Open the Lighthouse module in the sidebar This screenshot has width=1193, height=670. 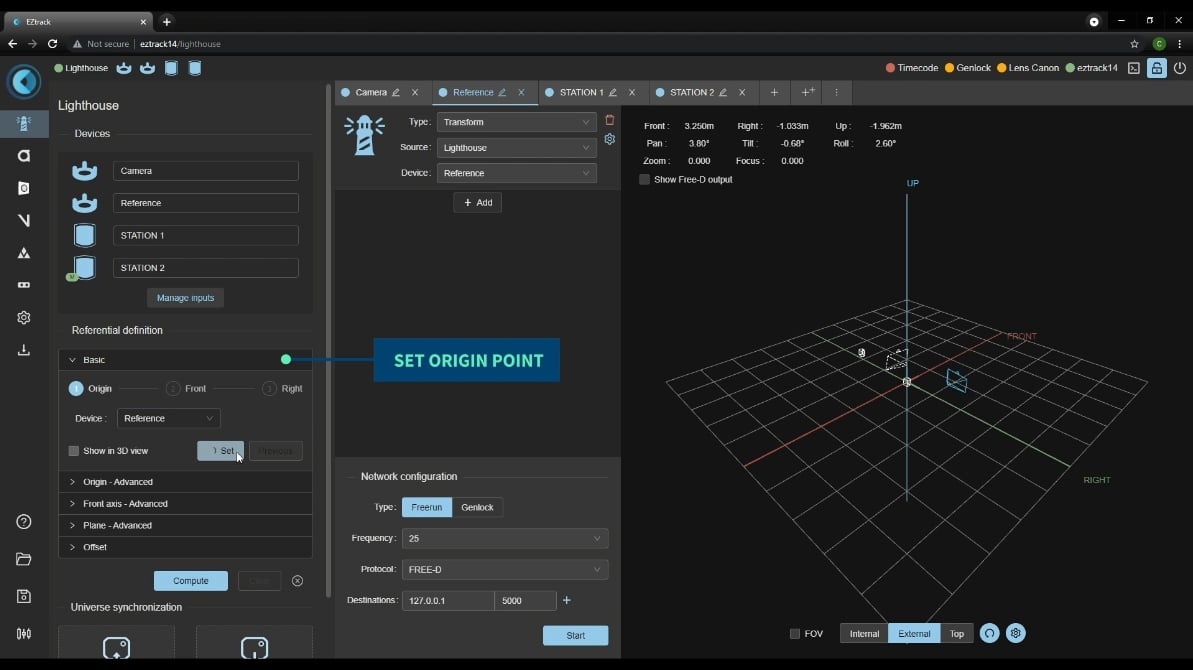click(24, 124)
